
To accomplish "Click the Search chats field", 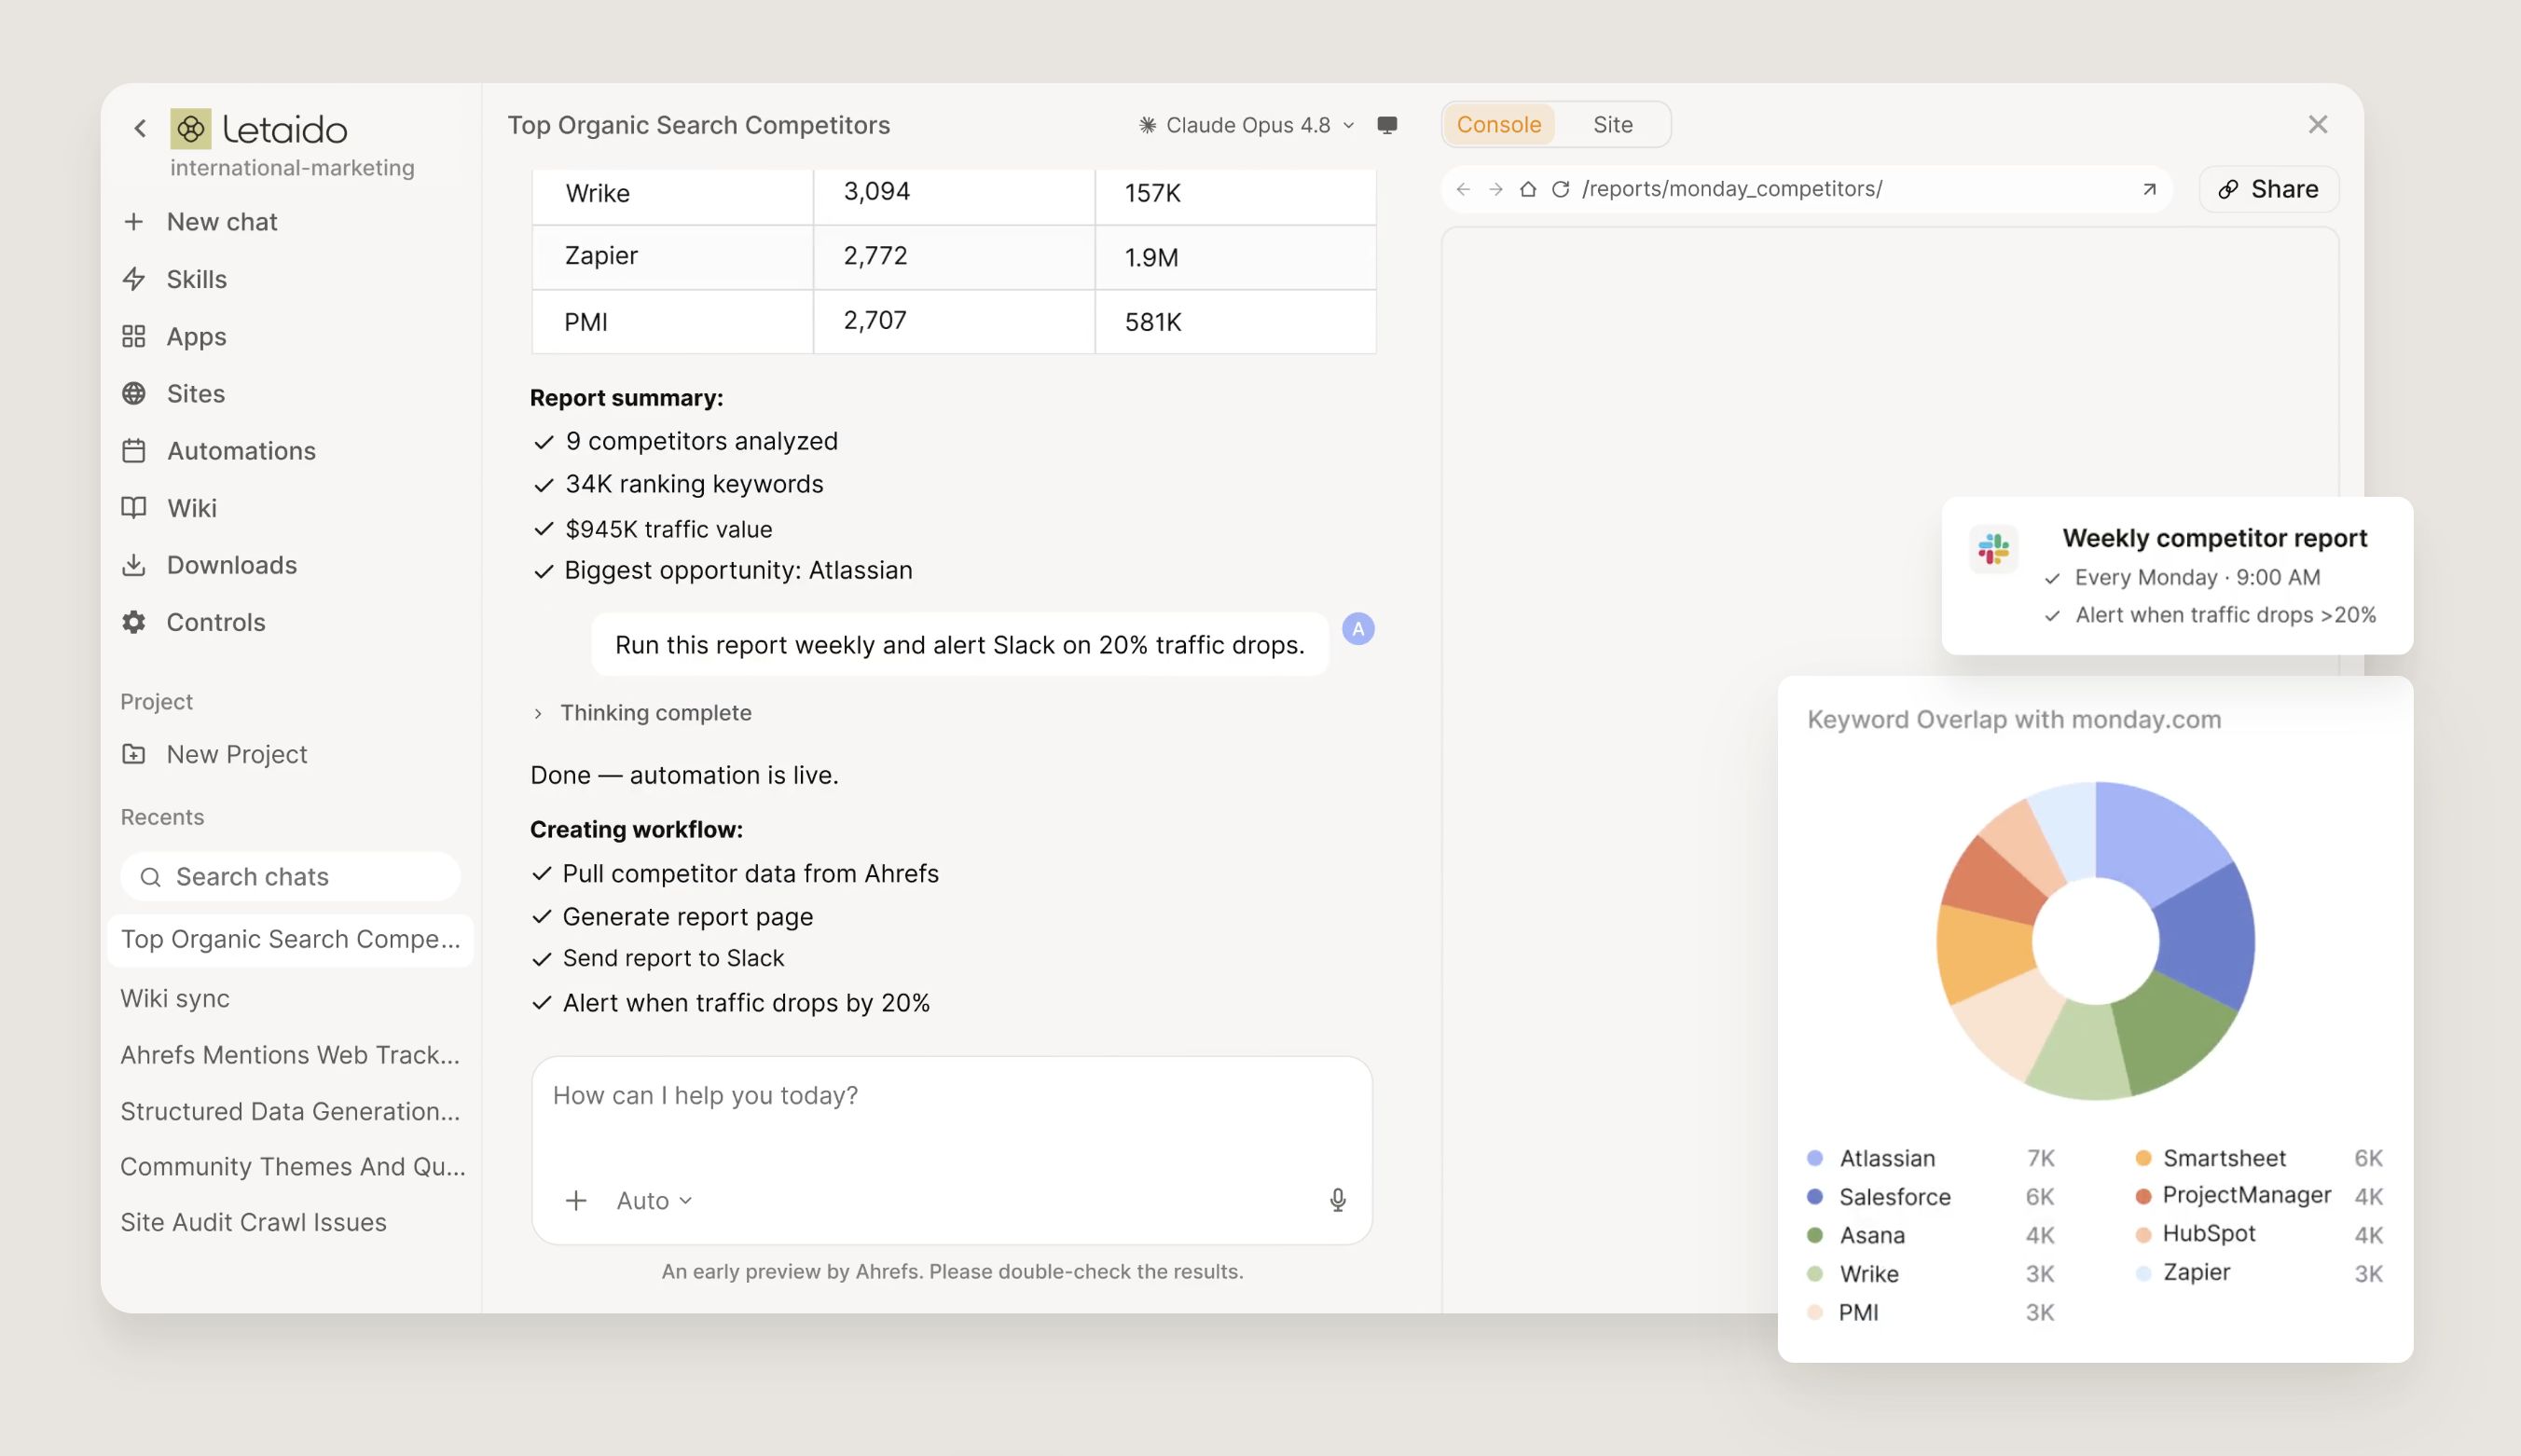I will point(290,876).
